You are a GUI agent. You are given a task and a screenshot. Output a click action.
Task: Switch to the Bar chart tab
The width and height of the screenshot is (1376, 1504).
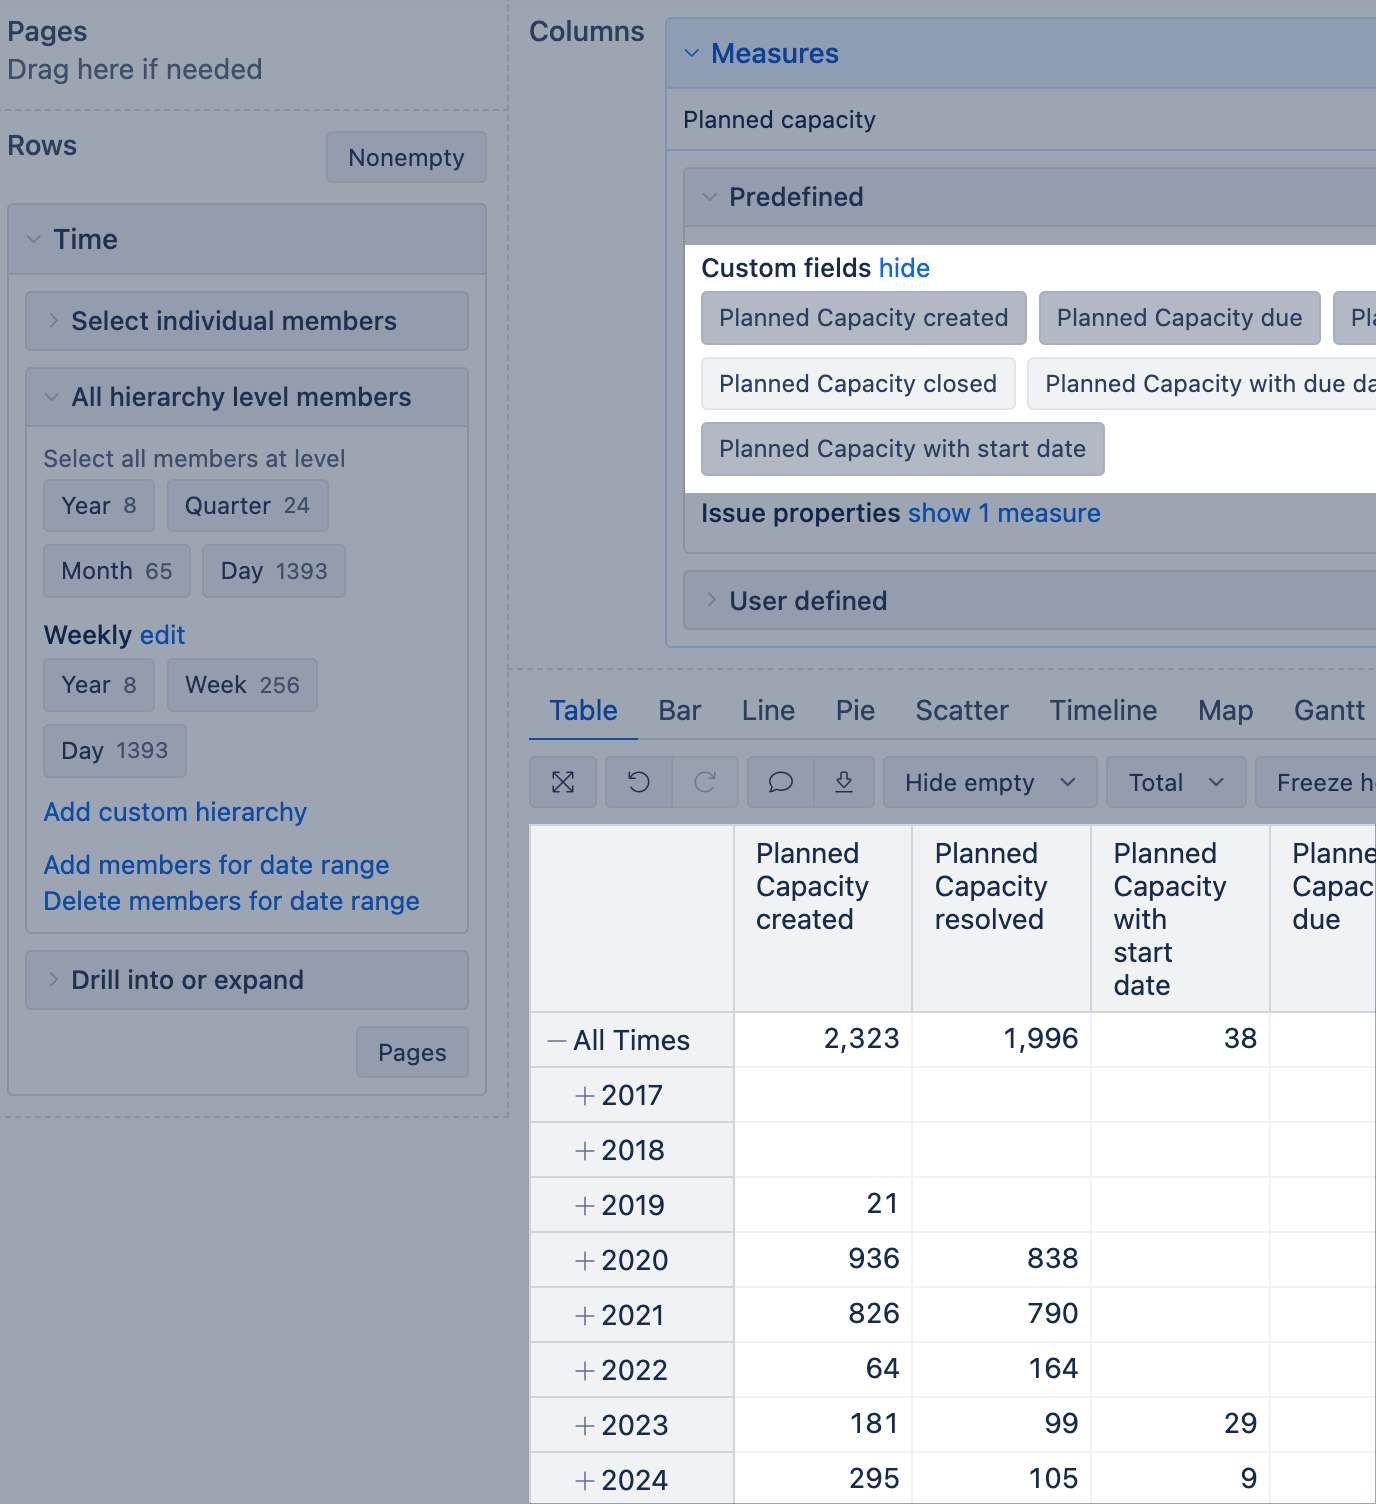tap(679, 711)
